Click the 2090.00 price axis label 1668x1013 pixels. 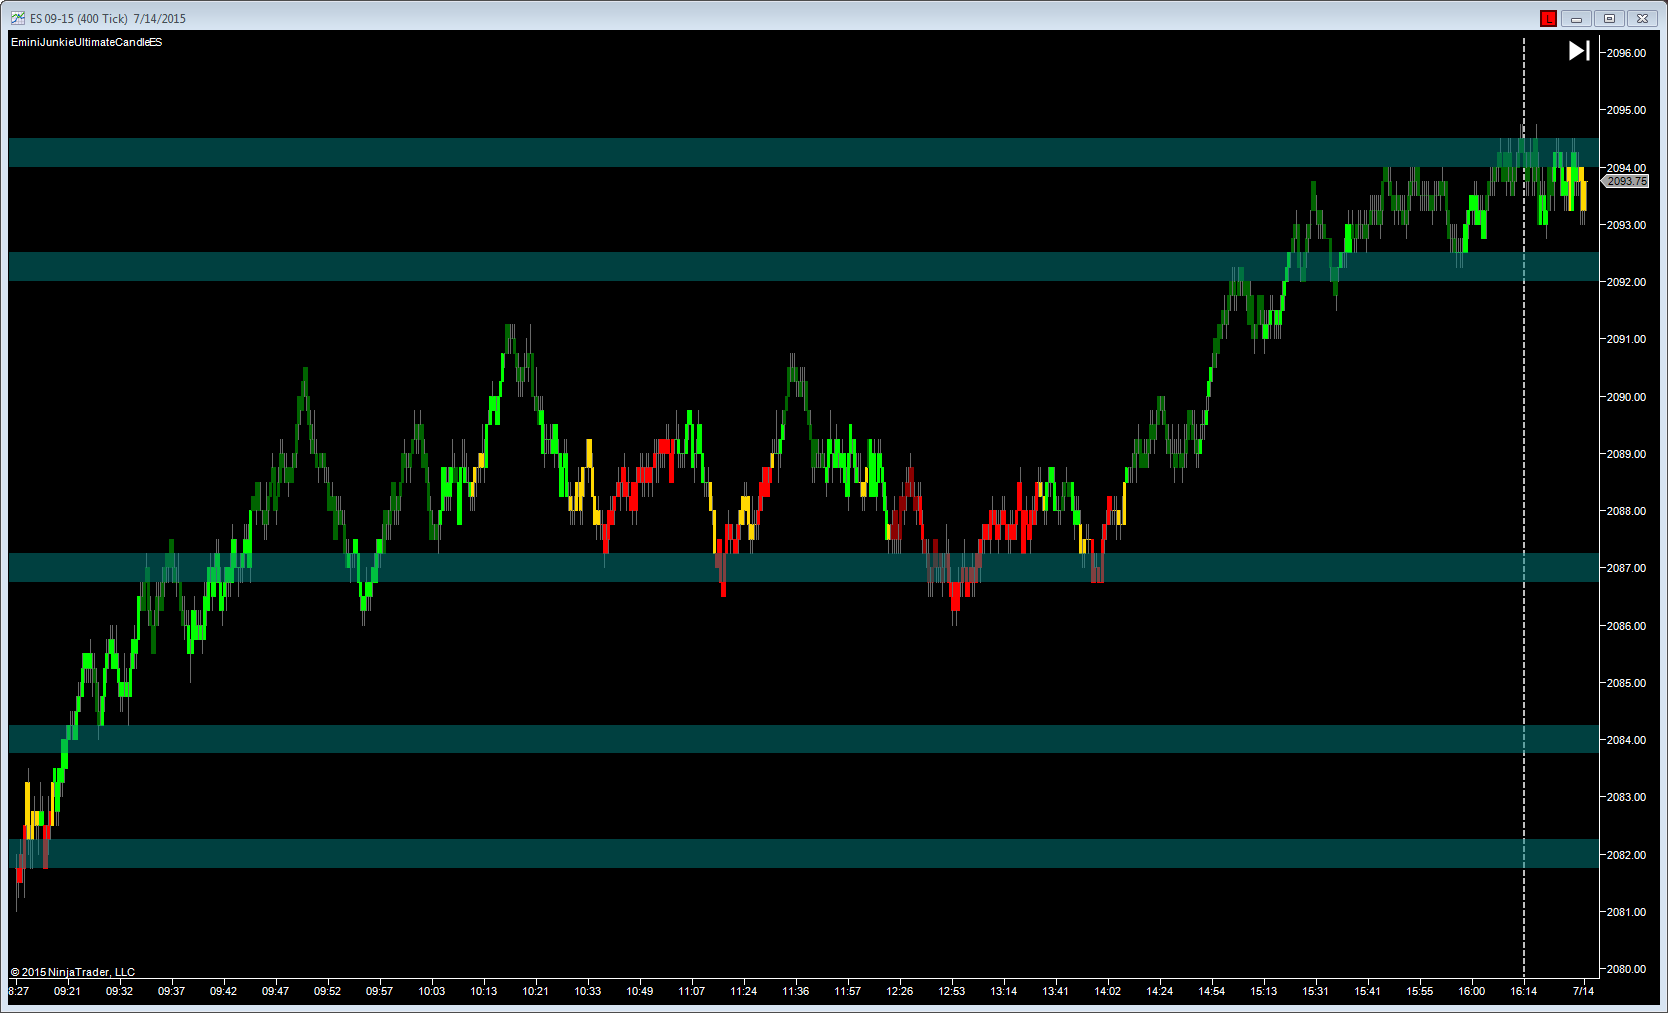(x=1626, y=397)
